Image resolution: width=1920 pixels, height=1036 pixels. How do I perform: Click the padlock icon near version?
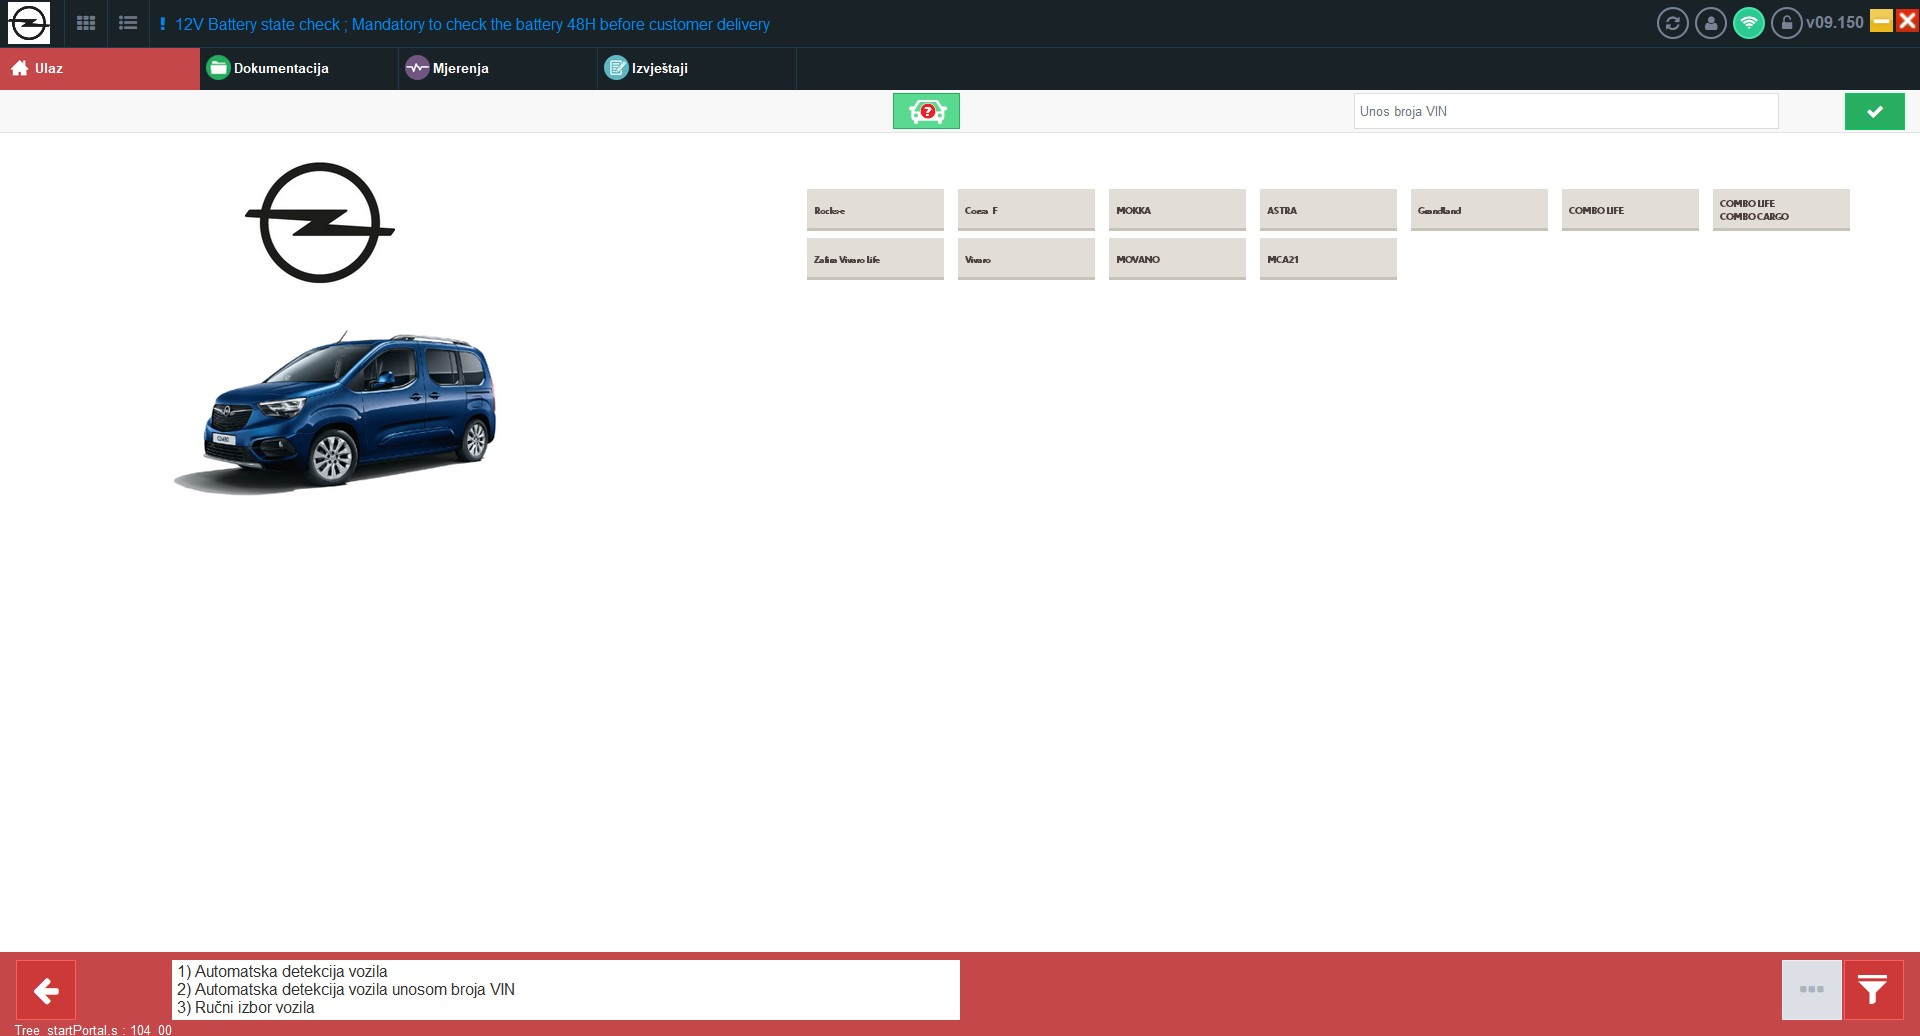click(x=1786, y=23)
